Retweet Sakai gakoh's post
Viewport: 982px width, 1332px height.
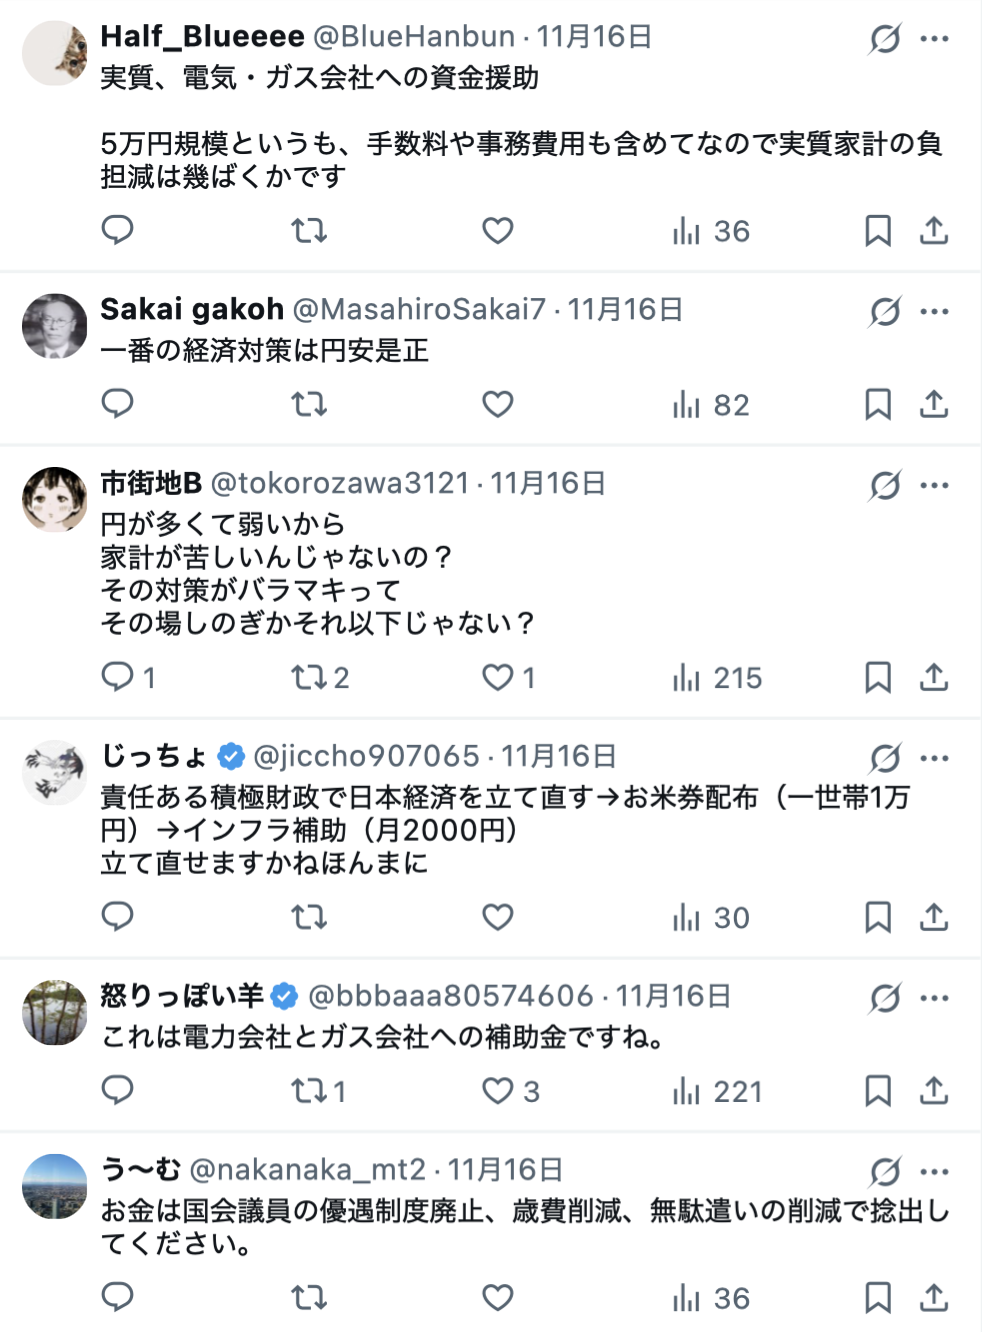pos(309,405)
